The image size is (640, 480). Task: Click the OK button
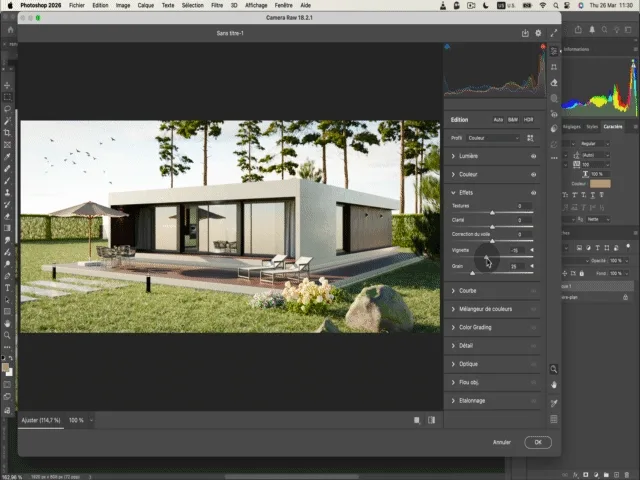[537, 442]
